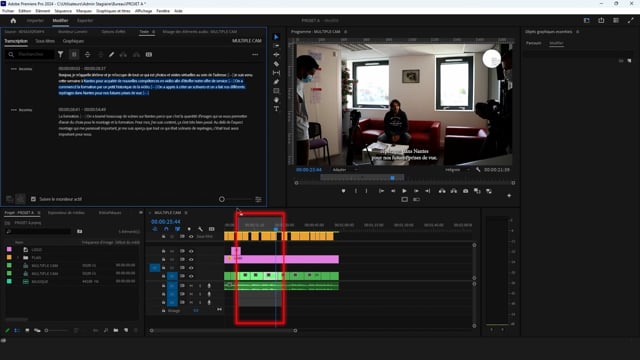The height and width of the screenshot is (360, 640).
Task: Open Program monitor panel menu
Action: tap(345, 31)
